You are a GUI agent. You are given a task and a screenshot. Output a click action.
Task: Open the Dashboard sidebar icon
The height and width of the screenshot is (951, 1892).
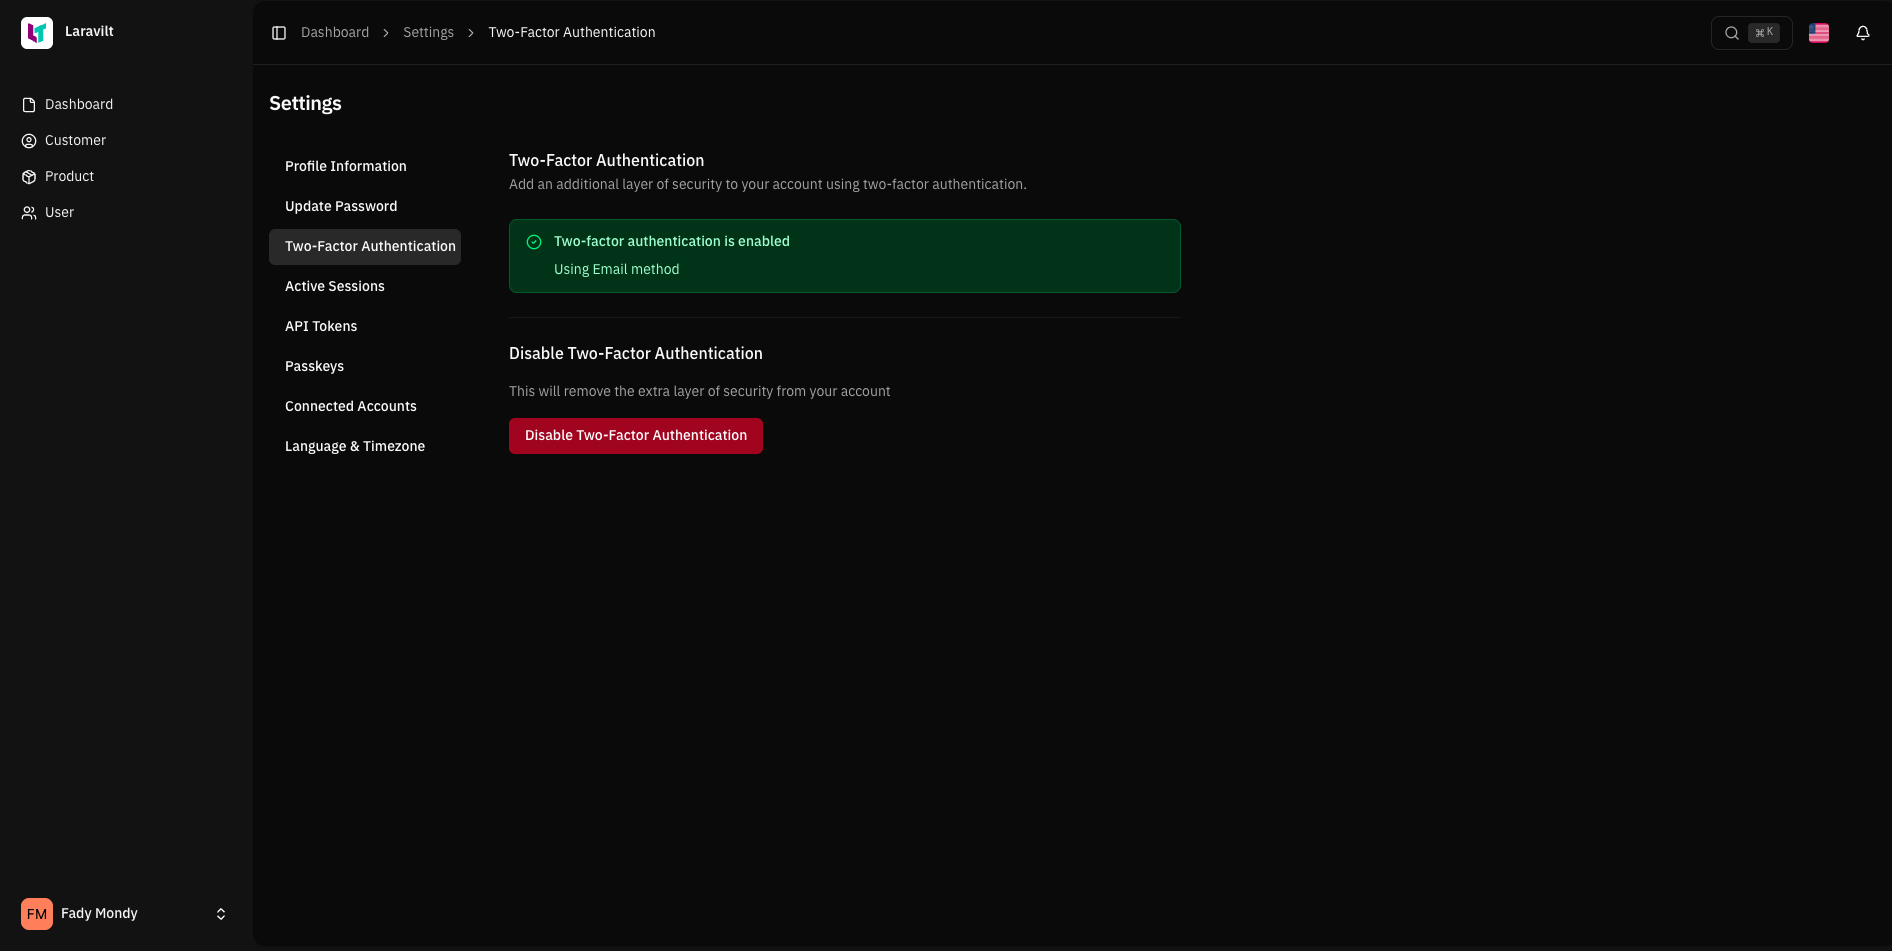point(28,104)
